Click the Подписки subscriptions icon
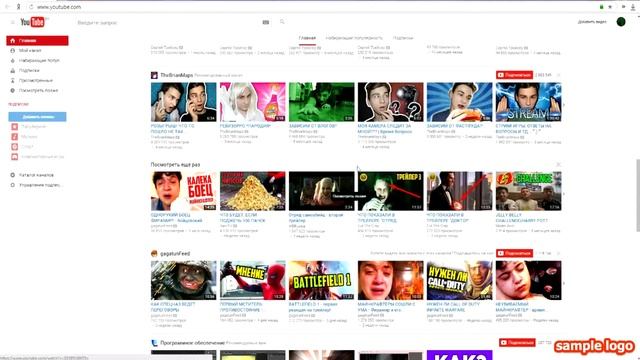 pyautogui.click(x=13, y=71)
